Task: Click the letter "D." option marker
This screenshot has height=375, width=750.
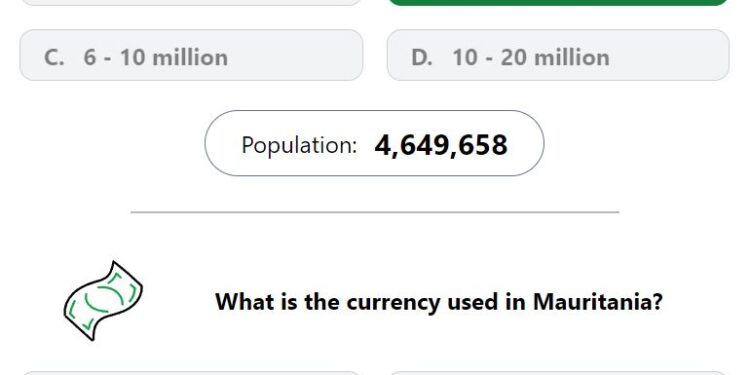Action: click(x=422, y=57)
